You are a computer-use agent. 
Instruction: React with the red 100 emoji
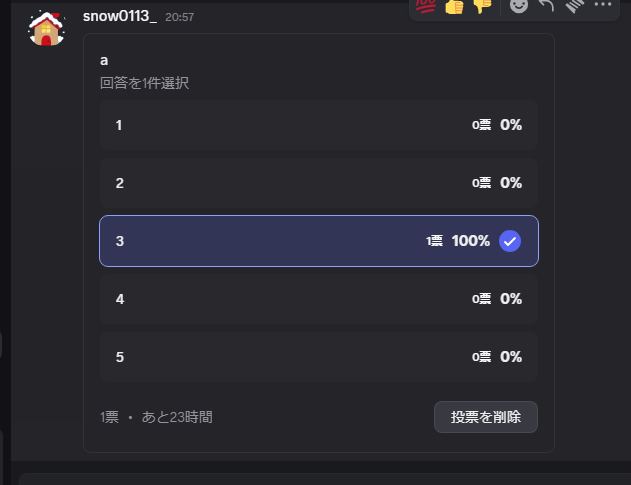tap(426, 6)
